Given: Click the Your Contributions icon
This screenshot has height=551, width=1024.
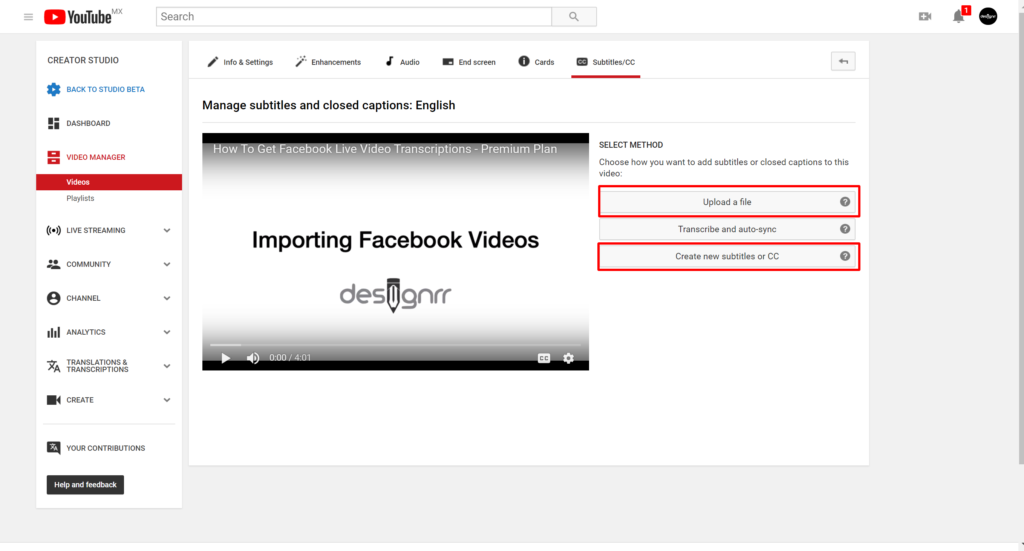Looking at the screenshot, I should point(54,448).
